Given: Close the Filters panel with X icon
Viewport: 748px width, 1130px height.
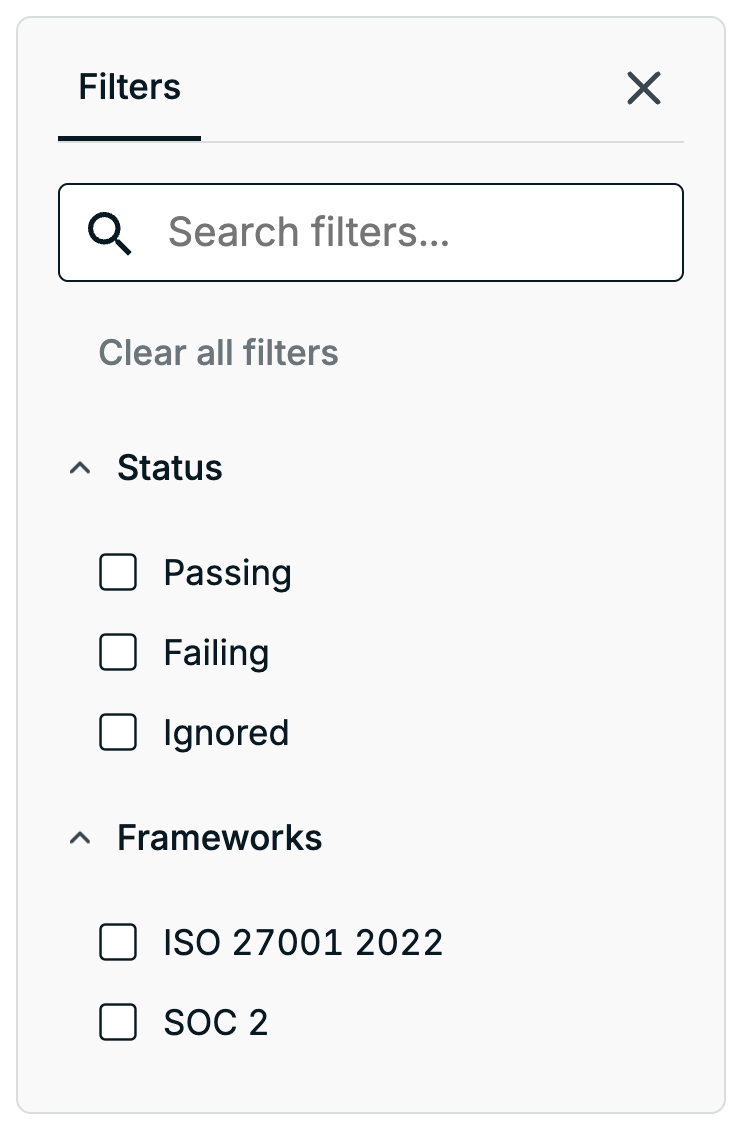Looking at the screenshot, I should pyautogui.click(x=644, y=88).
